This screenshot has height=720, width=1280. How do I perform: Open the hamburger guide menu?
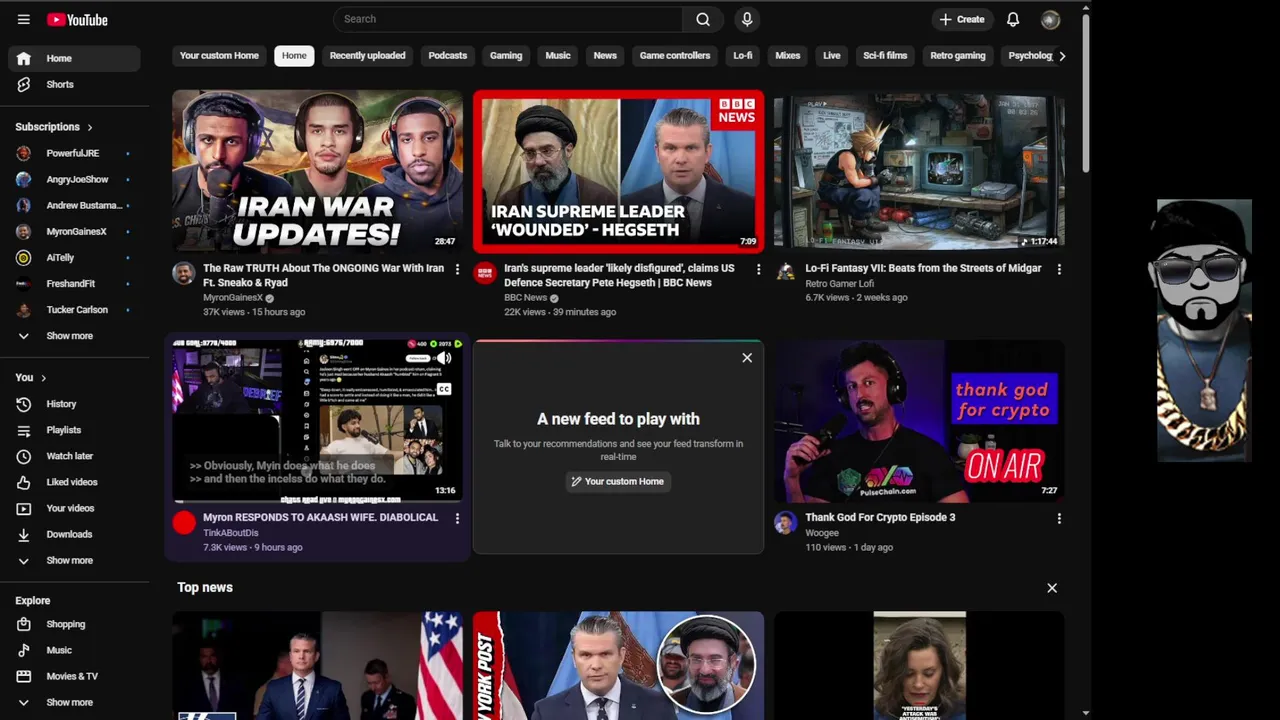point(23,19)
